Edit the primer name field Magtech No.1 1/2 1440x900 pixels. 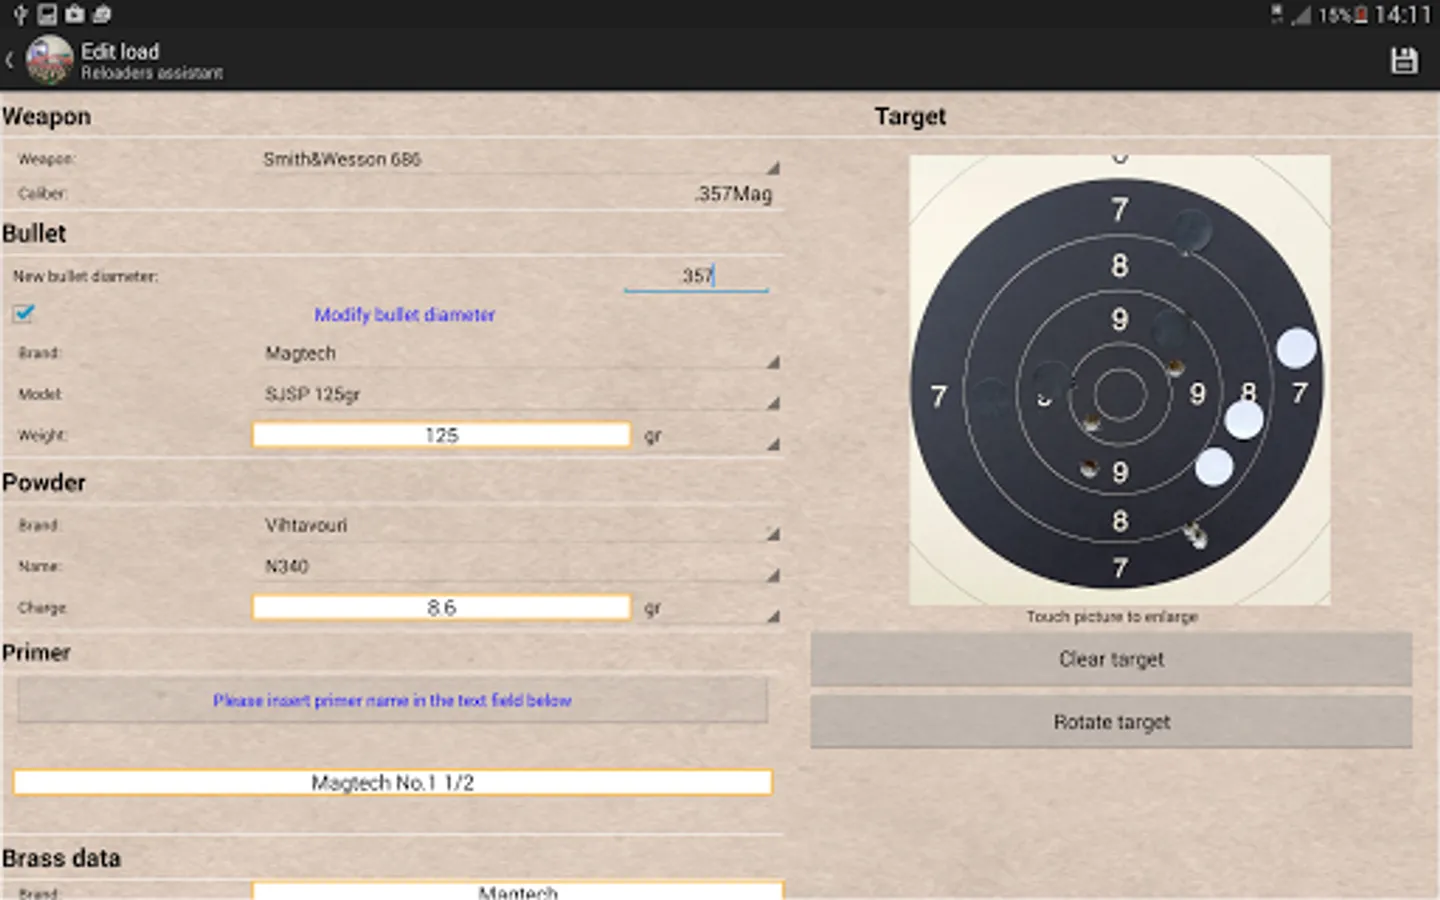point(392,782)
